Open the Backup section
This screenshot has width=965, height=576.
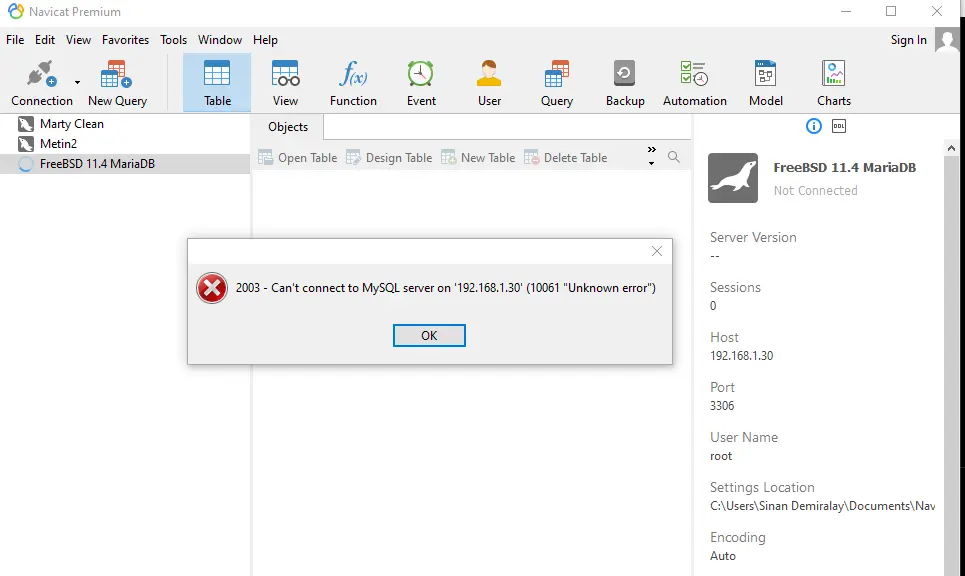coord(625,83)
